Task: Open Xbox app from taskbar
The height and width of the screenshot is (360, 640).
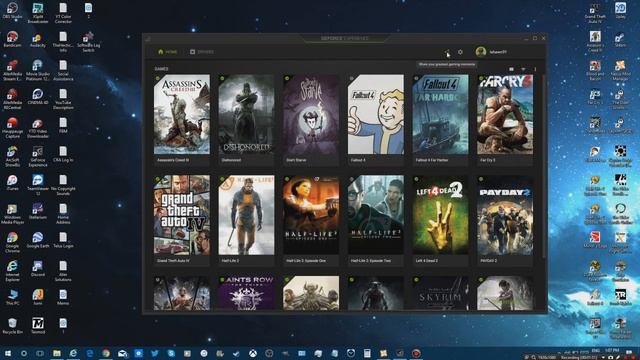Action: [x=253, y=353]
